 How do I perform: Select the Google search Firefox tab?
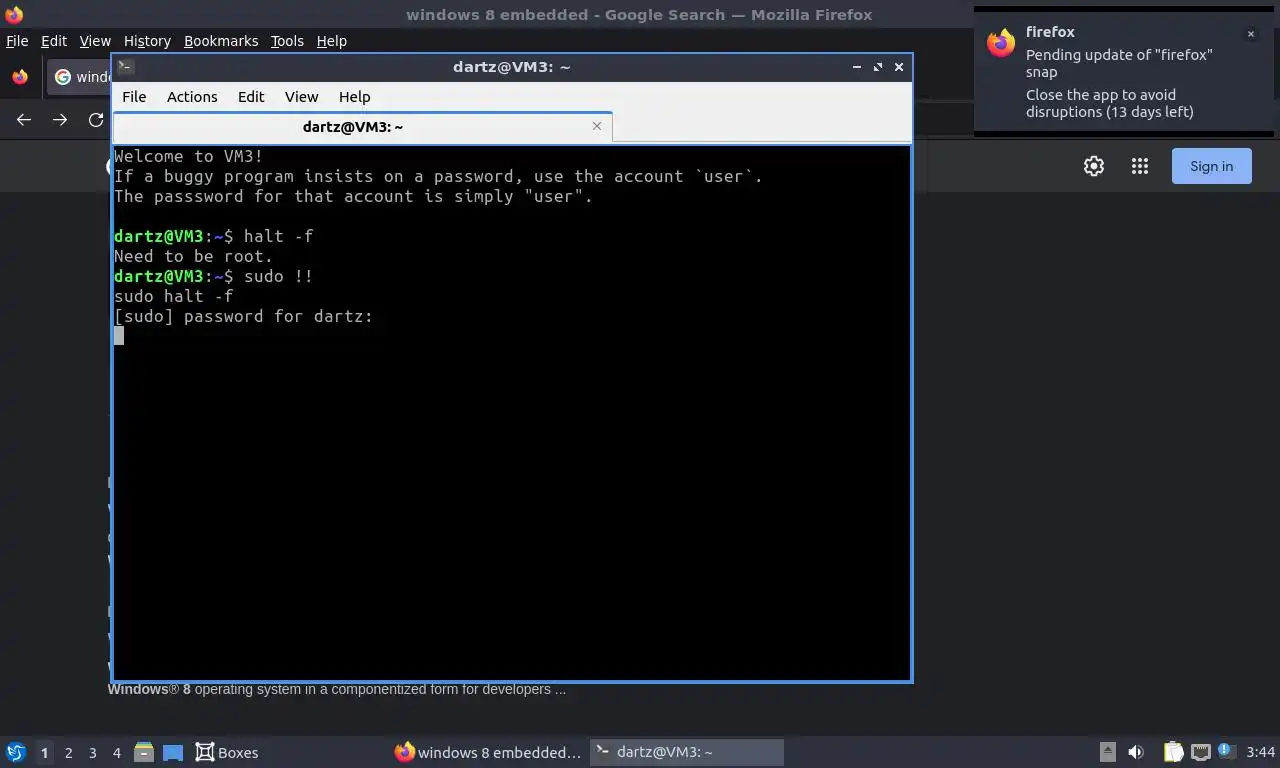(80, 77)
